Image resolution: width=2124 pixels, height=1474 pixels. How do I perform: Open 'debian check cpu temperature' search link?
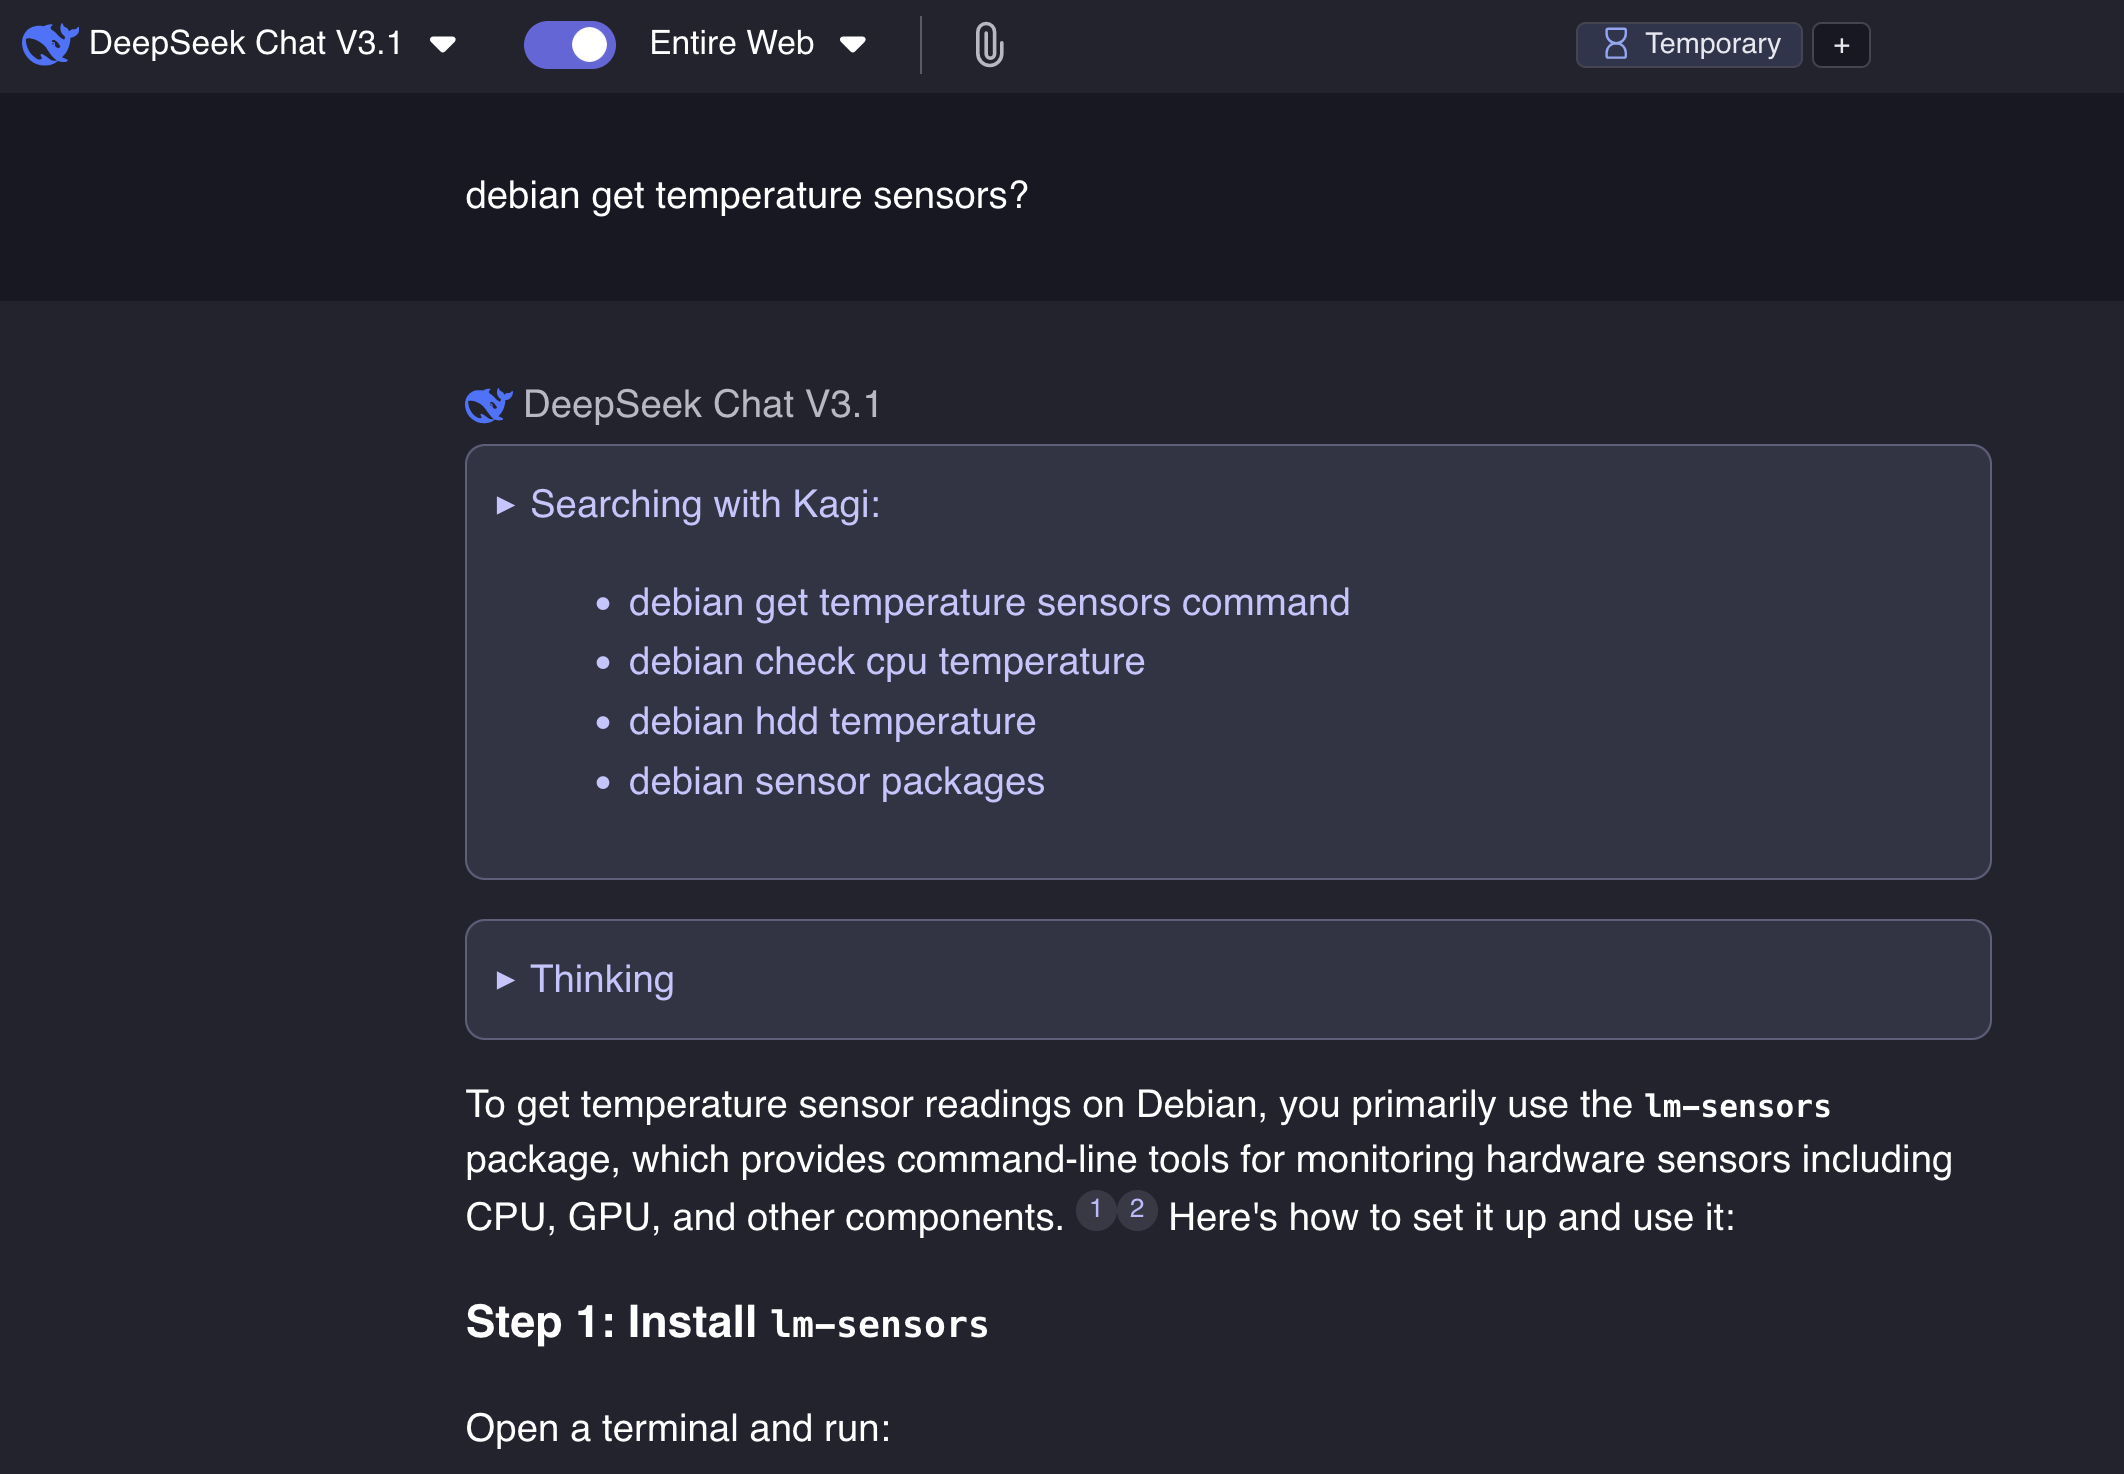click(886, 662)
